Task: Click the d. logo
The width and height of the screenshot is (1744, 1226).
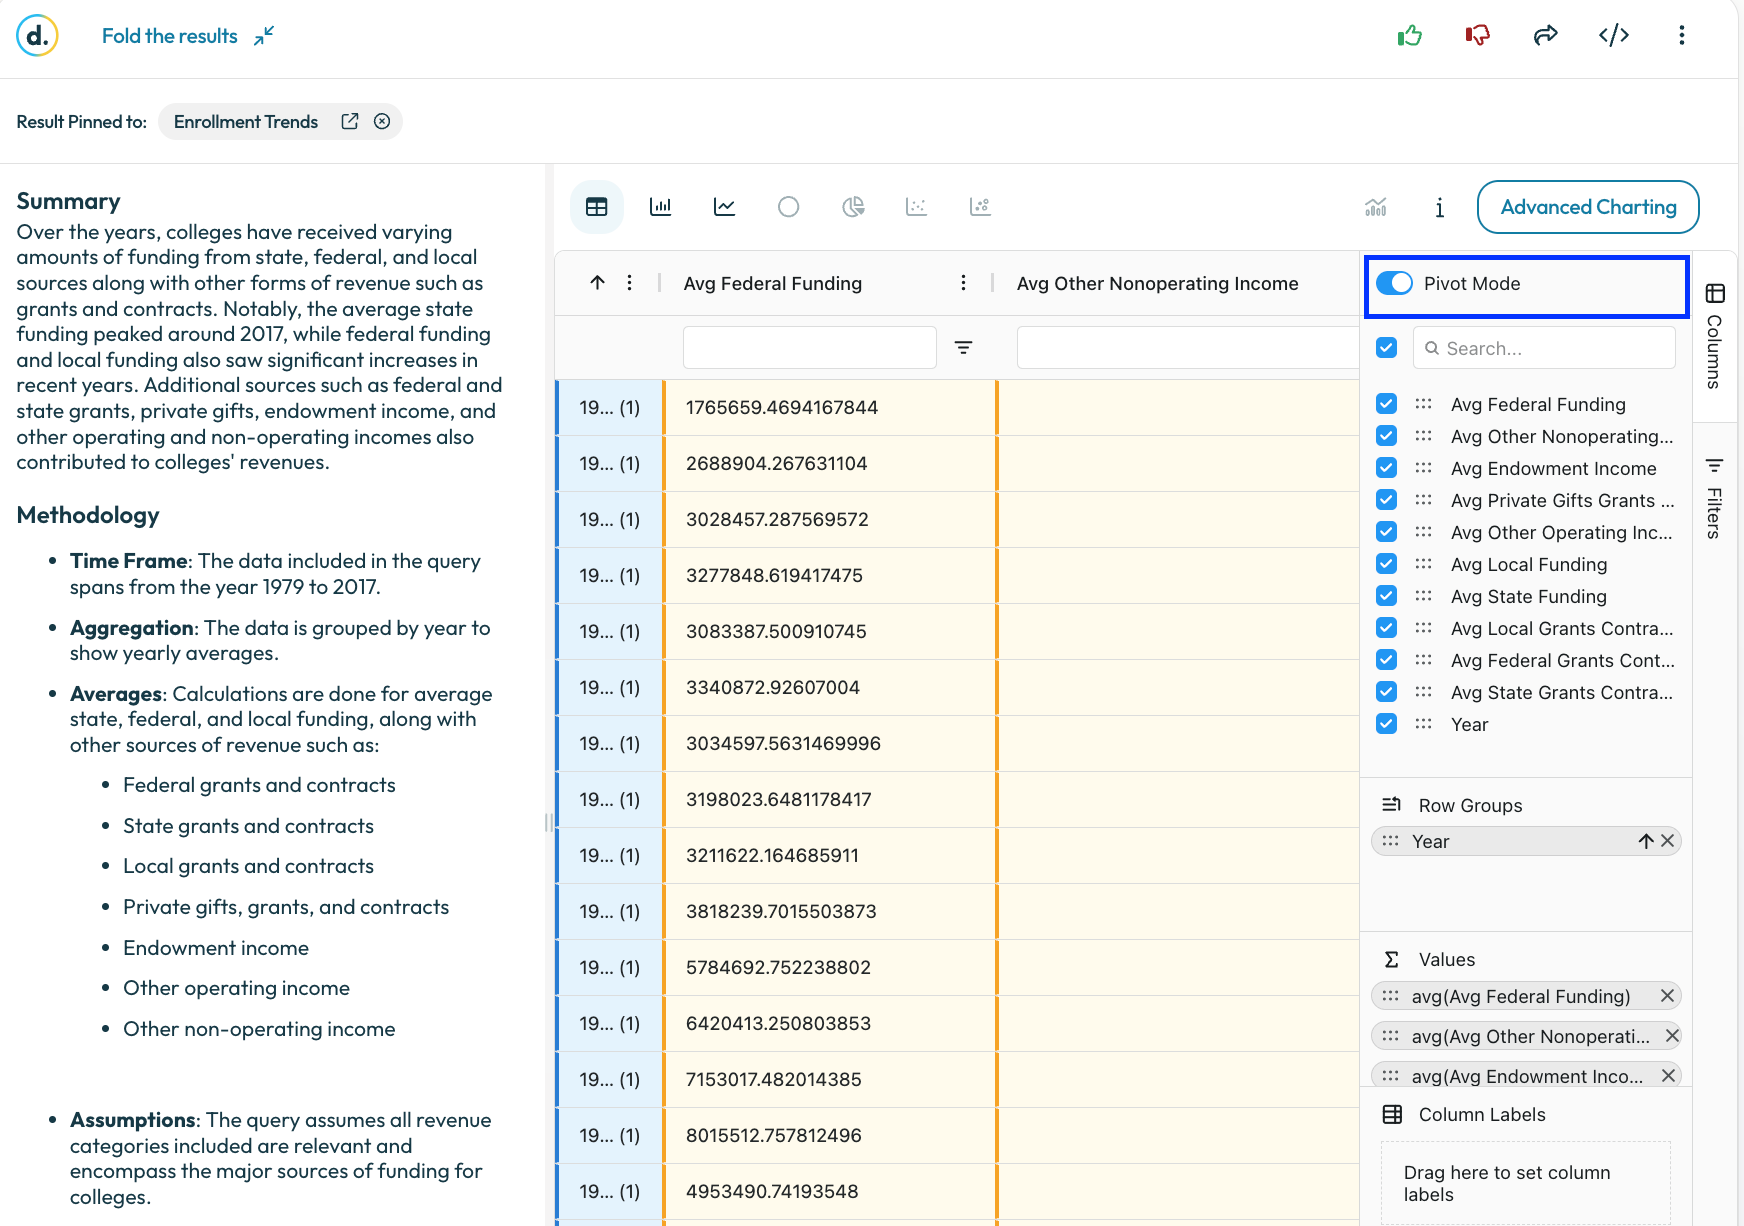Action: 37,36
